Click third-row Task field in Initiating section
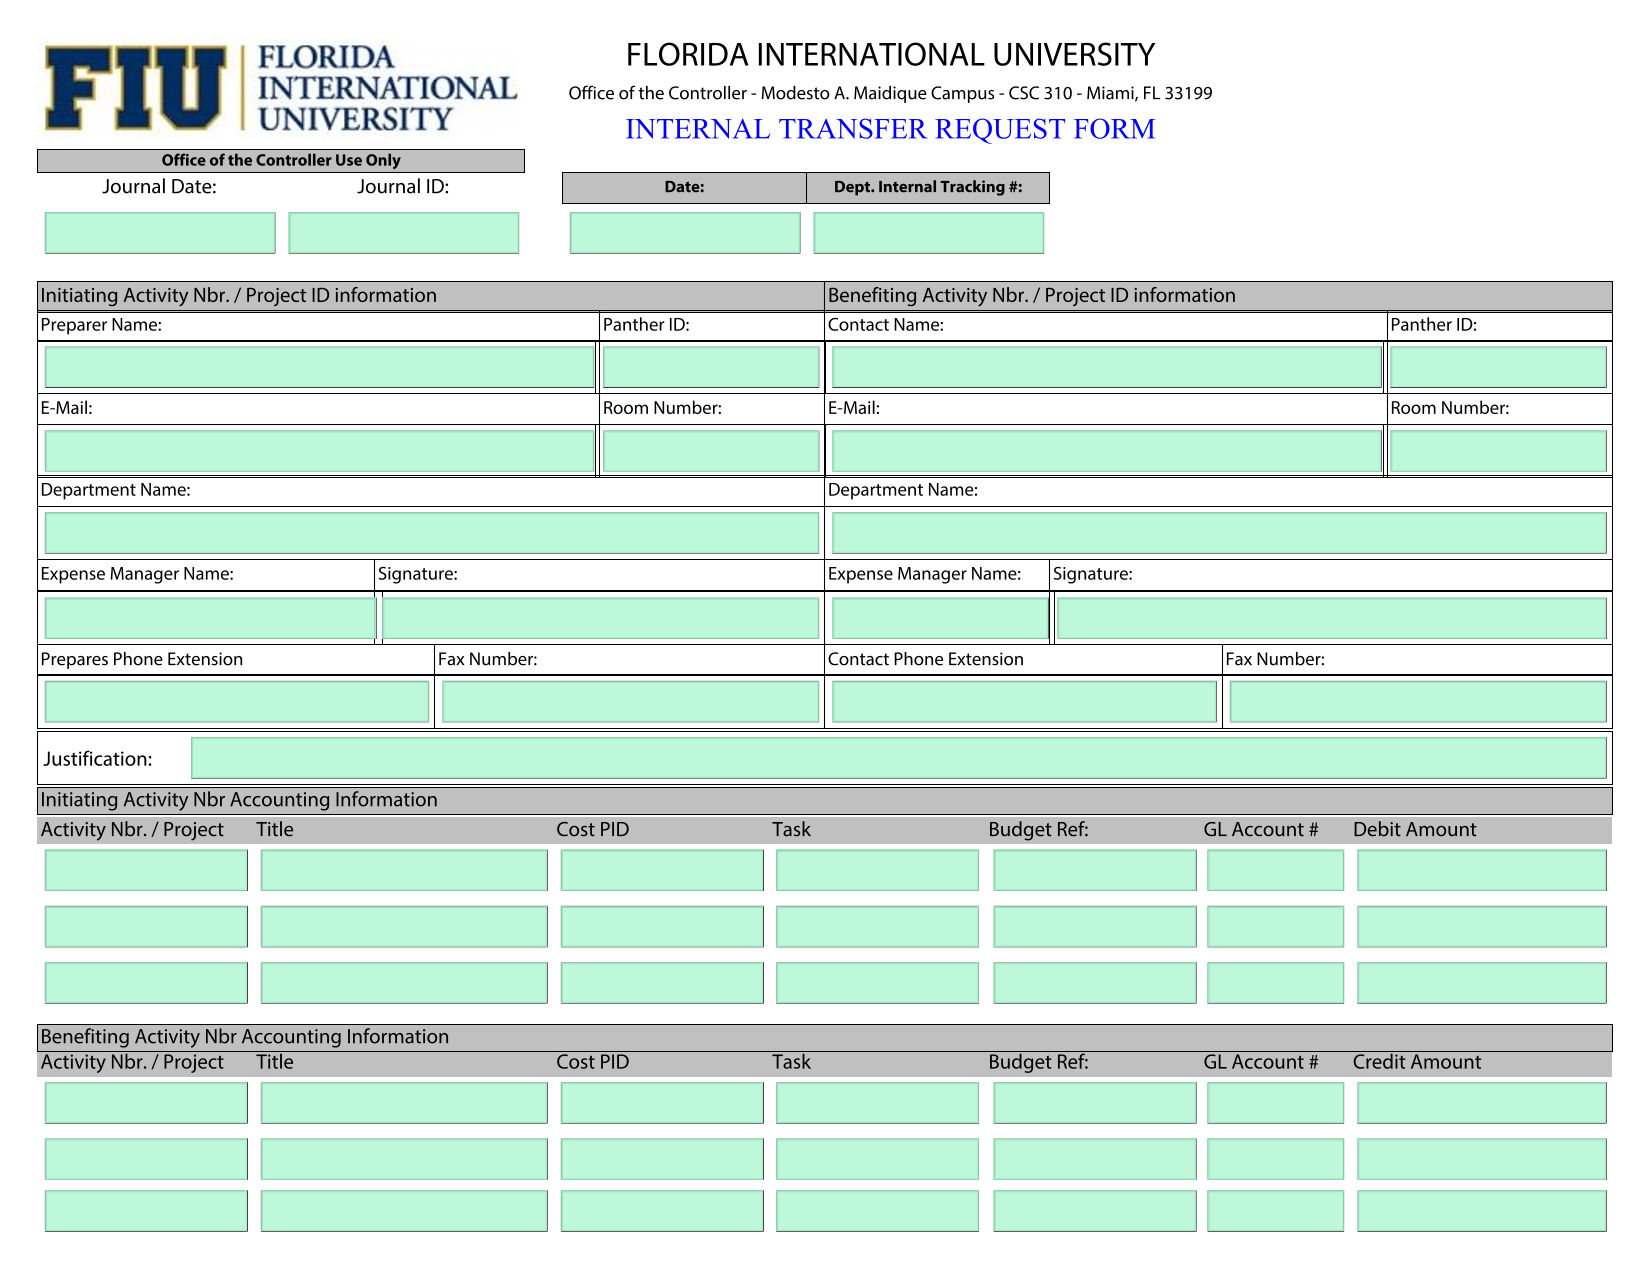This screenshot has width=1649, height=1275. coord(877,983)
